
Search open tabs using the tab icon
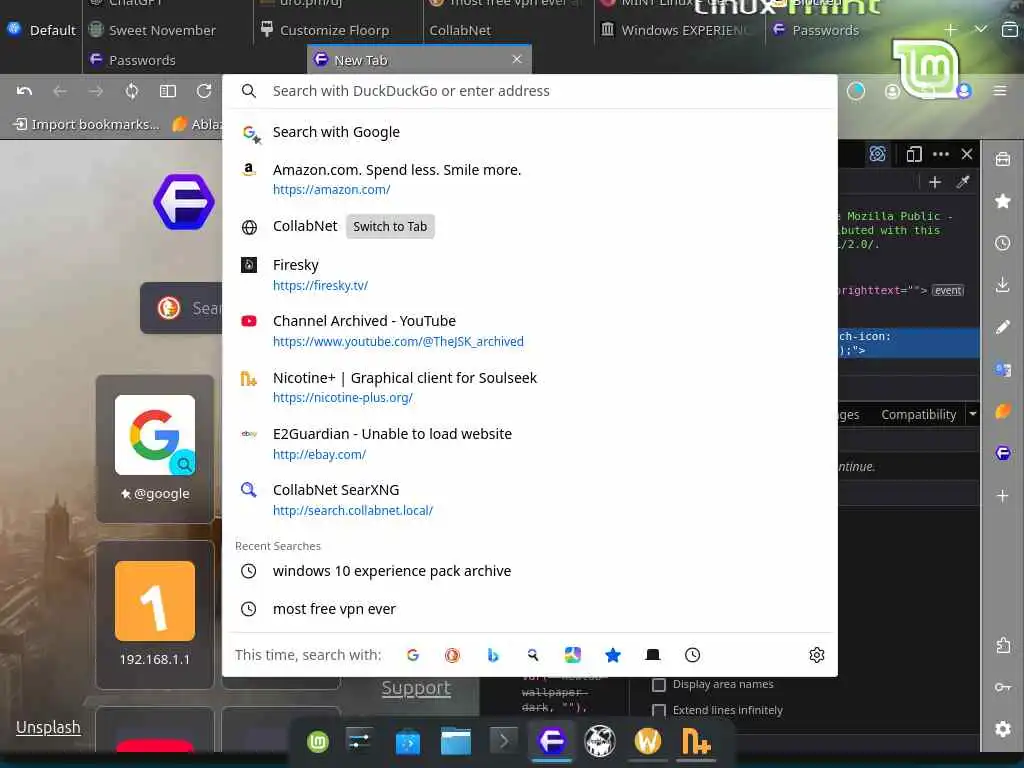click(652, 655)
